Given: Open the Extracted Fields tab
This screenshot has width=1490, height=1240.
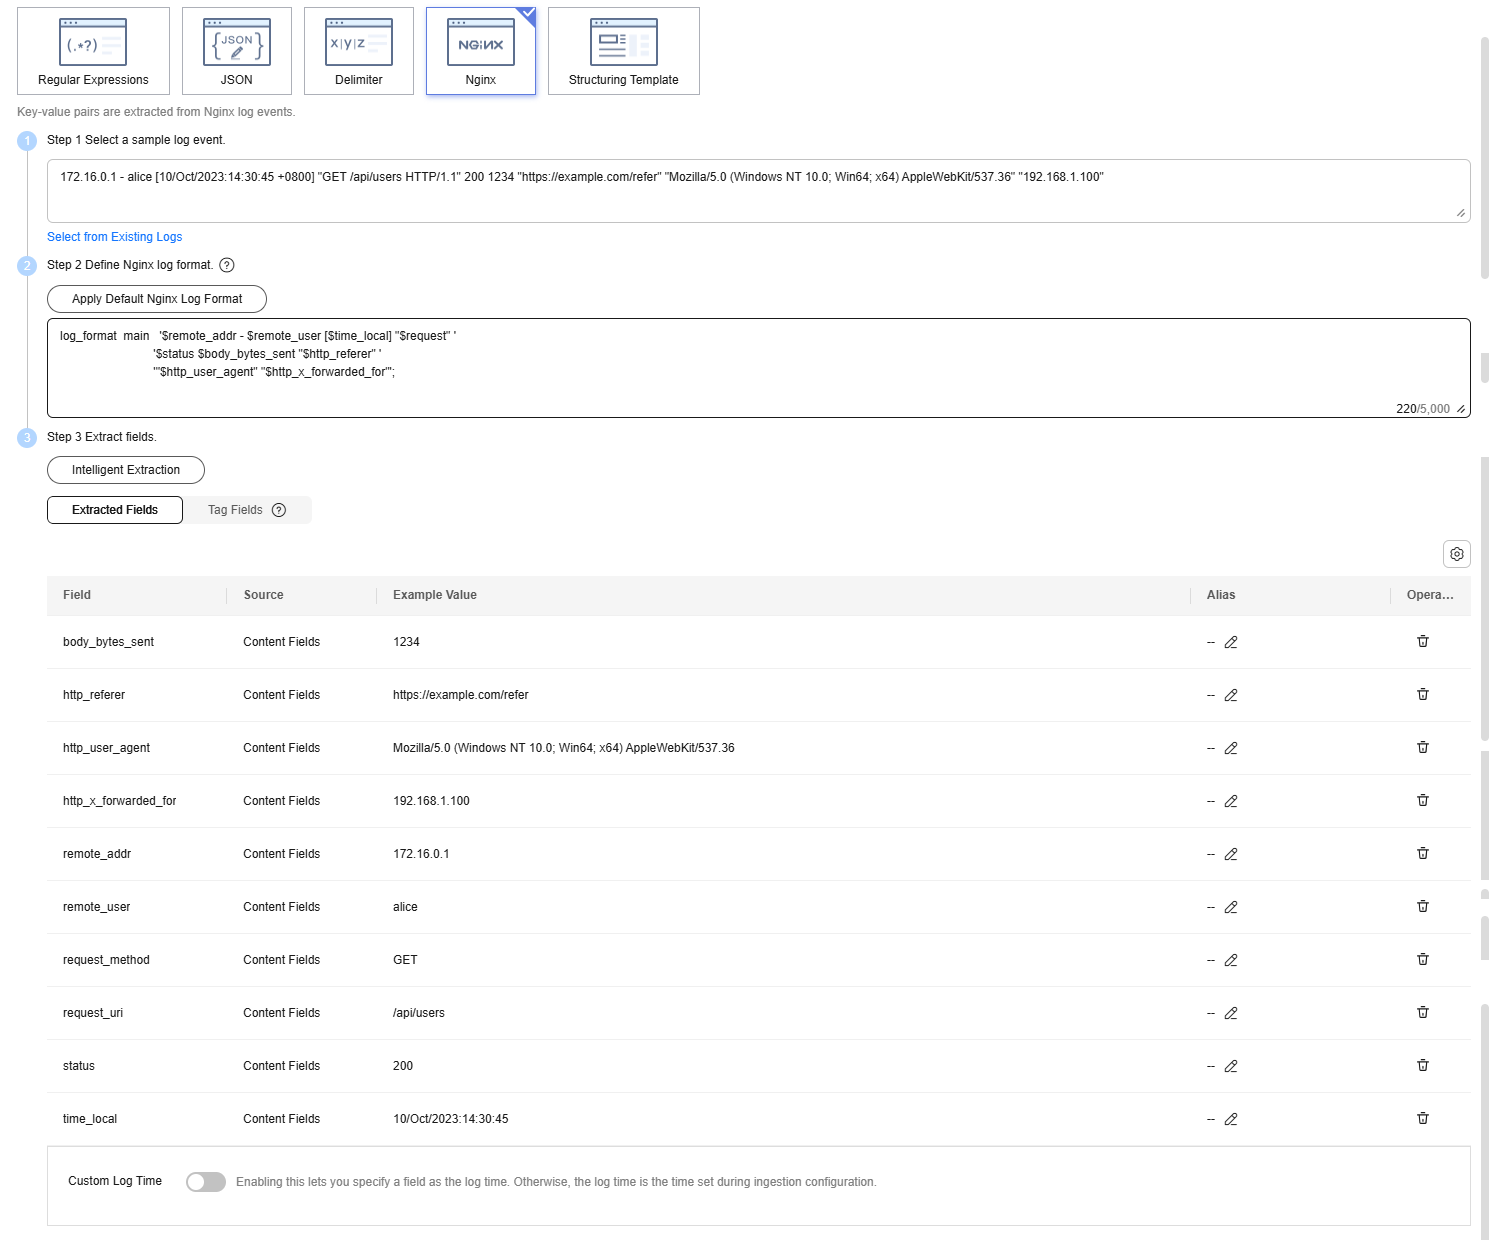Looking at the screenshot, I should click(x=115, y=510).
